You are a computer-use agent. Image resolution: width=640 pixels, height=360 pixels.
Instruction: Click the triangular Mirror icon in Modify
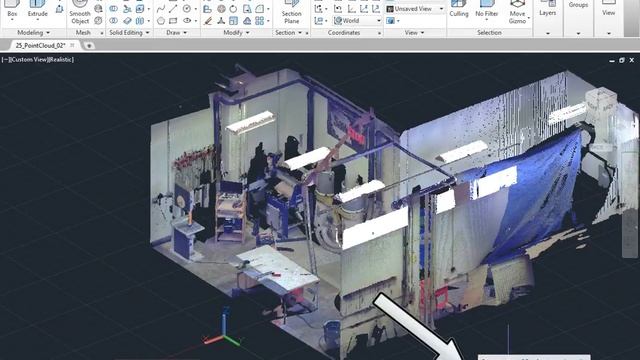[x=247, y=20]
